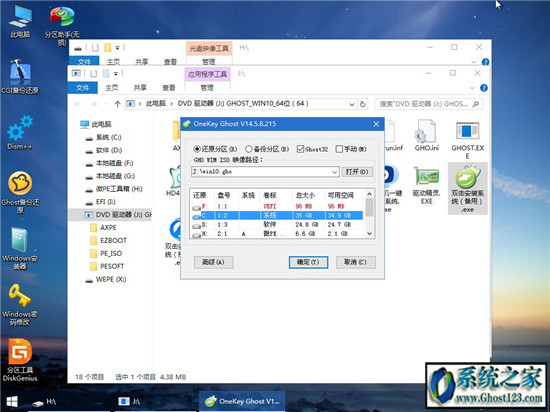550x412 pixels.
Task: Click the Windows Start button
Action: coord(12,401)
